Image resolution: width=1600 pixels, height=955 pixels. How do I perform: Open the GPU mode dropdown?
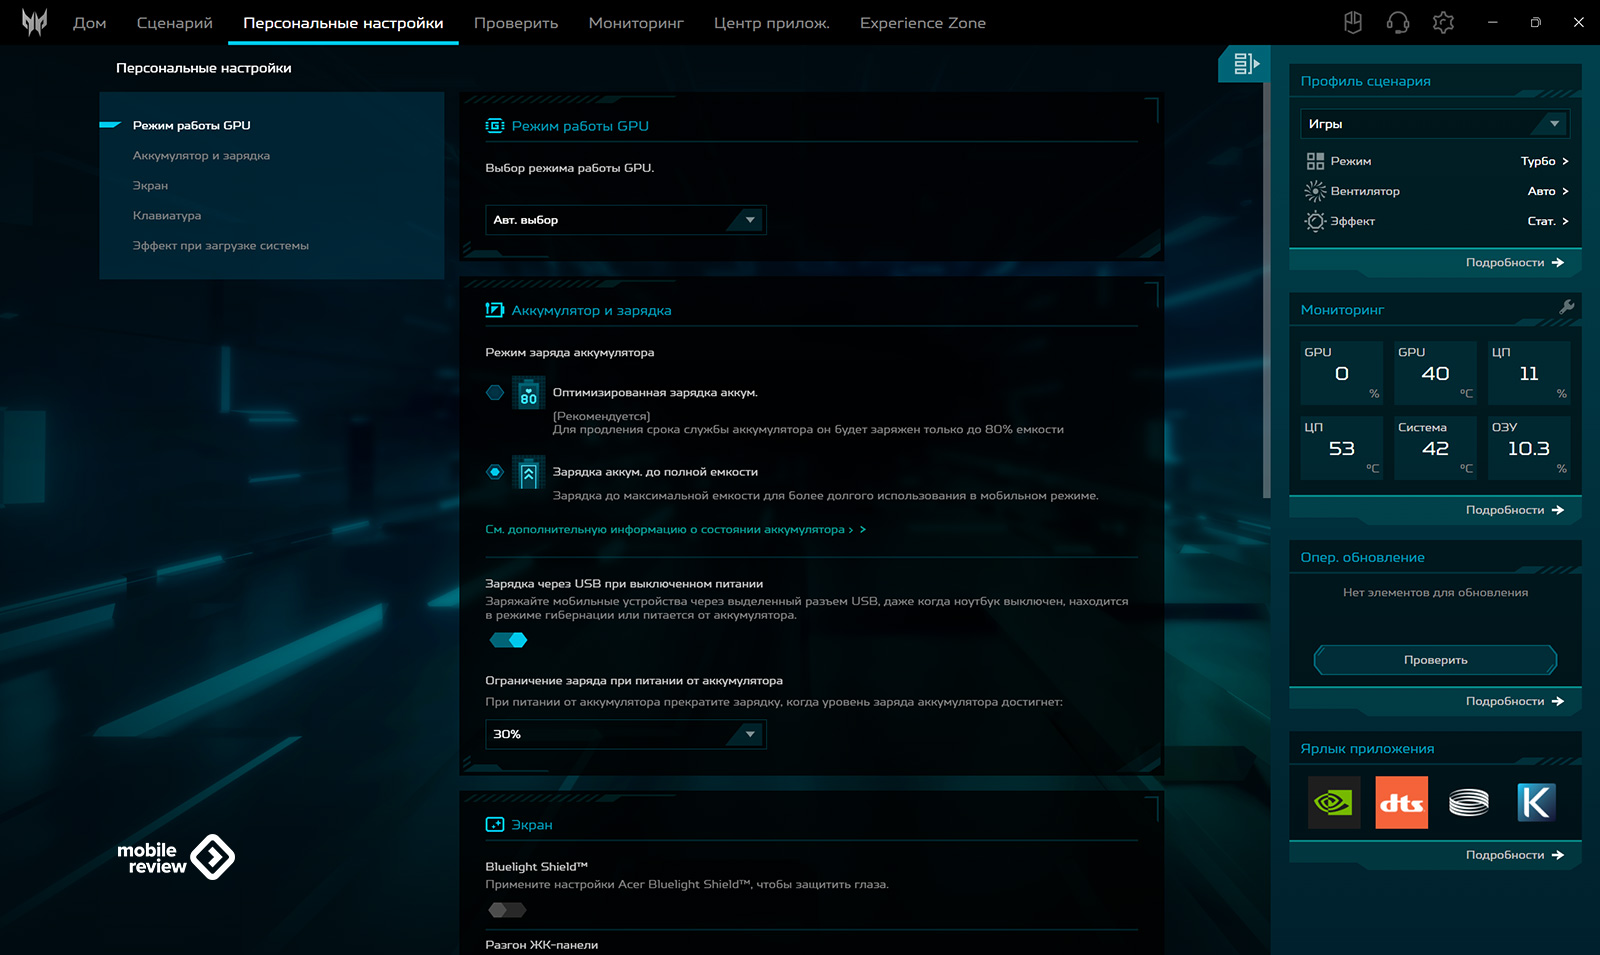coord(625,220)
